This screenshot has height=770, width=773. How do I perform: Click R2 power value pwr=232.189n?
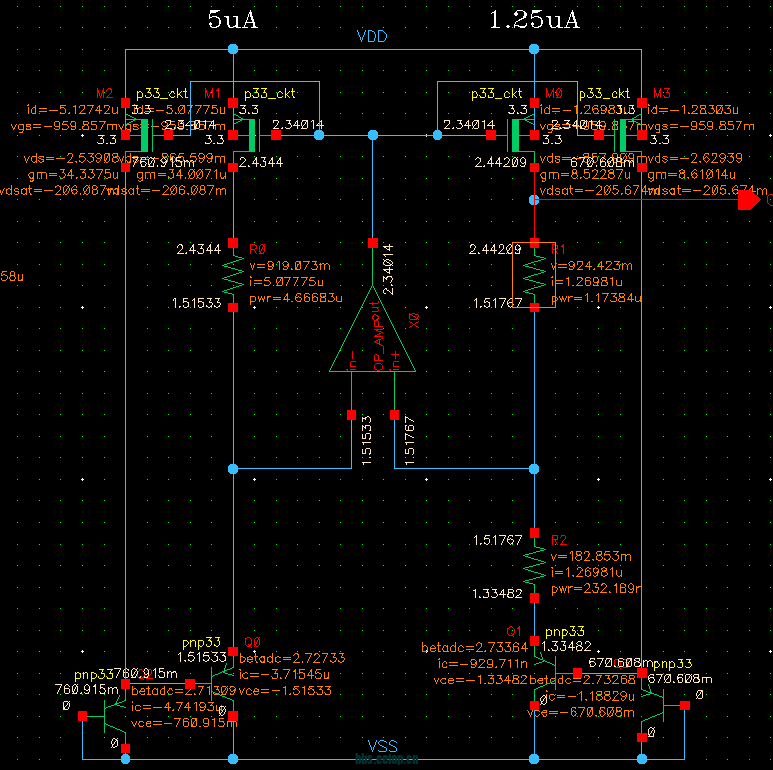coord(596,589)
